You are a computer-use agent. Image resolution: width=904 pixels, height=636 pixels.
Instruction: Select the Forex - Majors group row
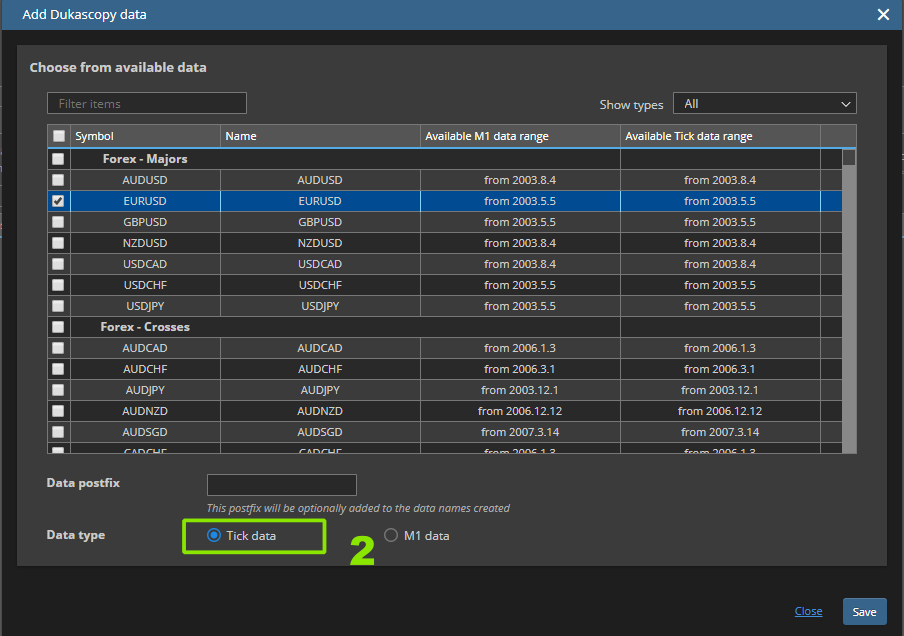[x=445, y=159]
